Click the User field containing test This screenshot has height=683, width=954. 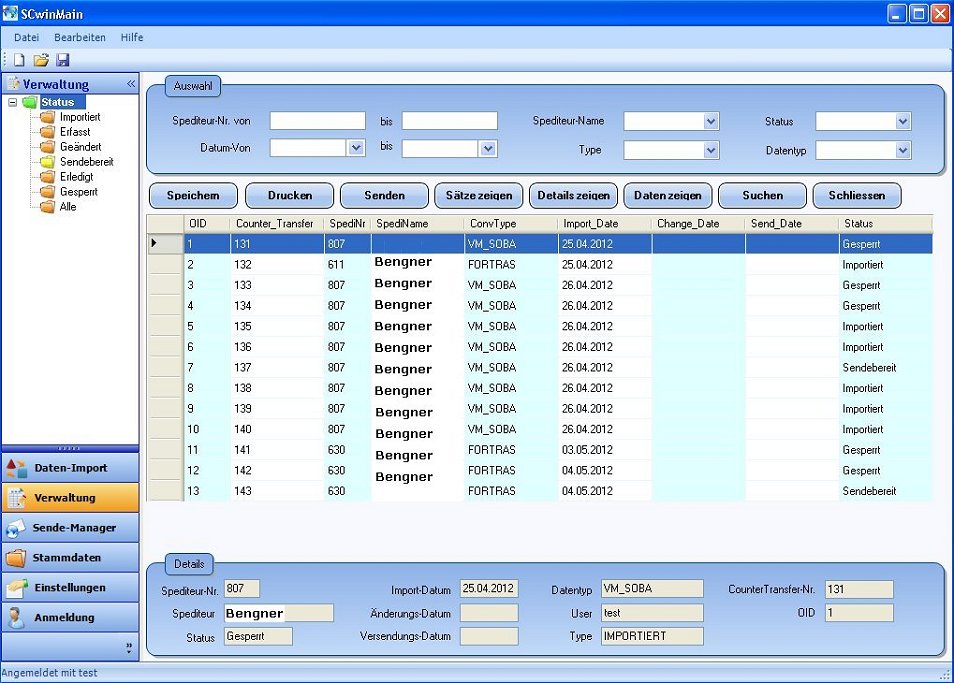[x=652, y=613]
